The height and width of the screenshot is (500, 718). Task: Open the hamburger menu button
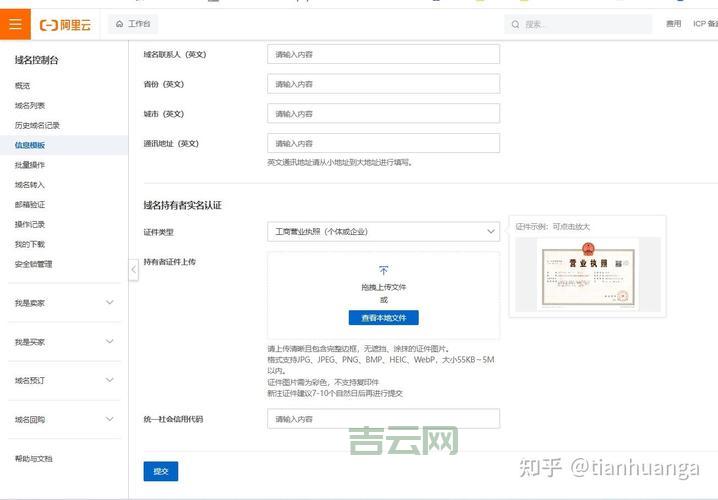[15, 24]
